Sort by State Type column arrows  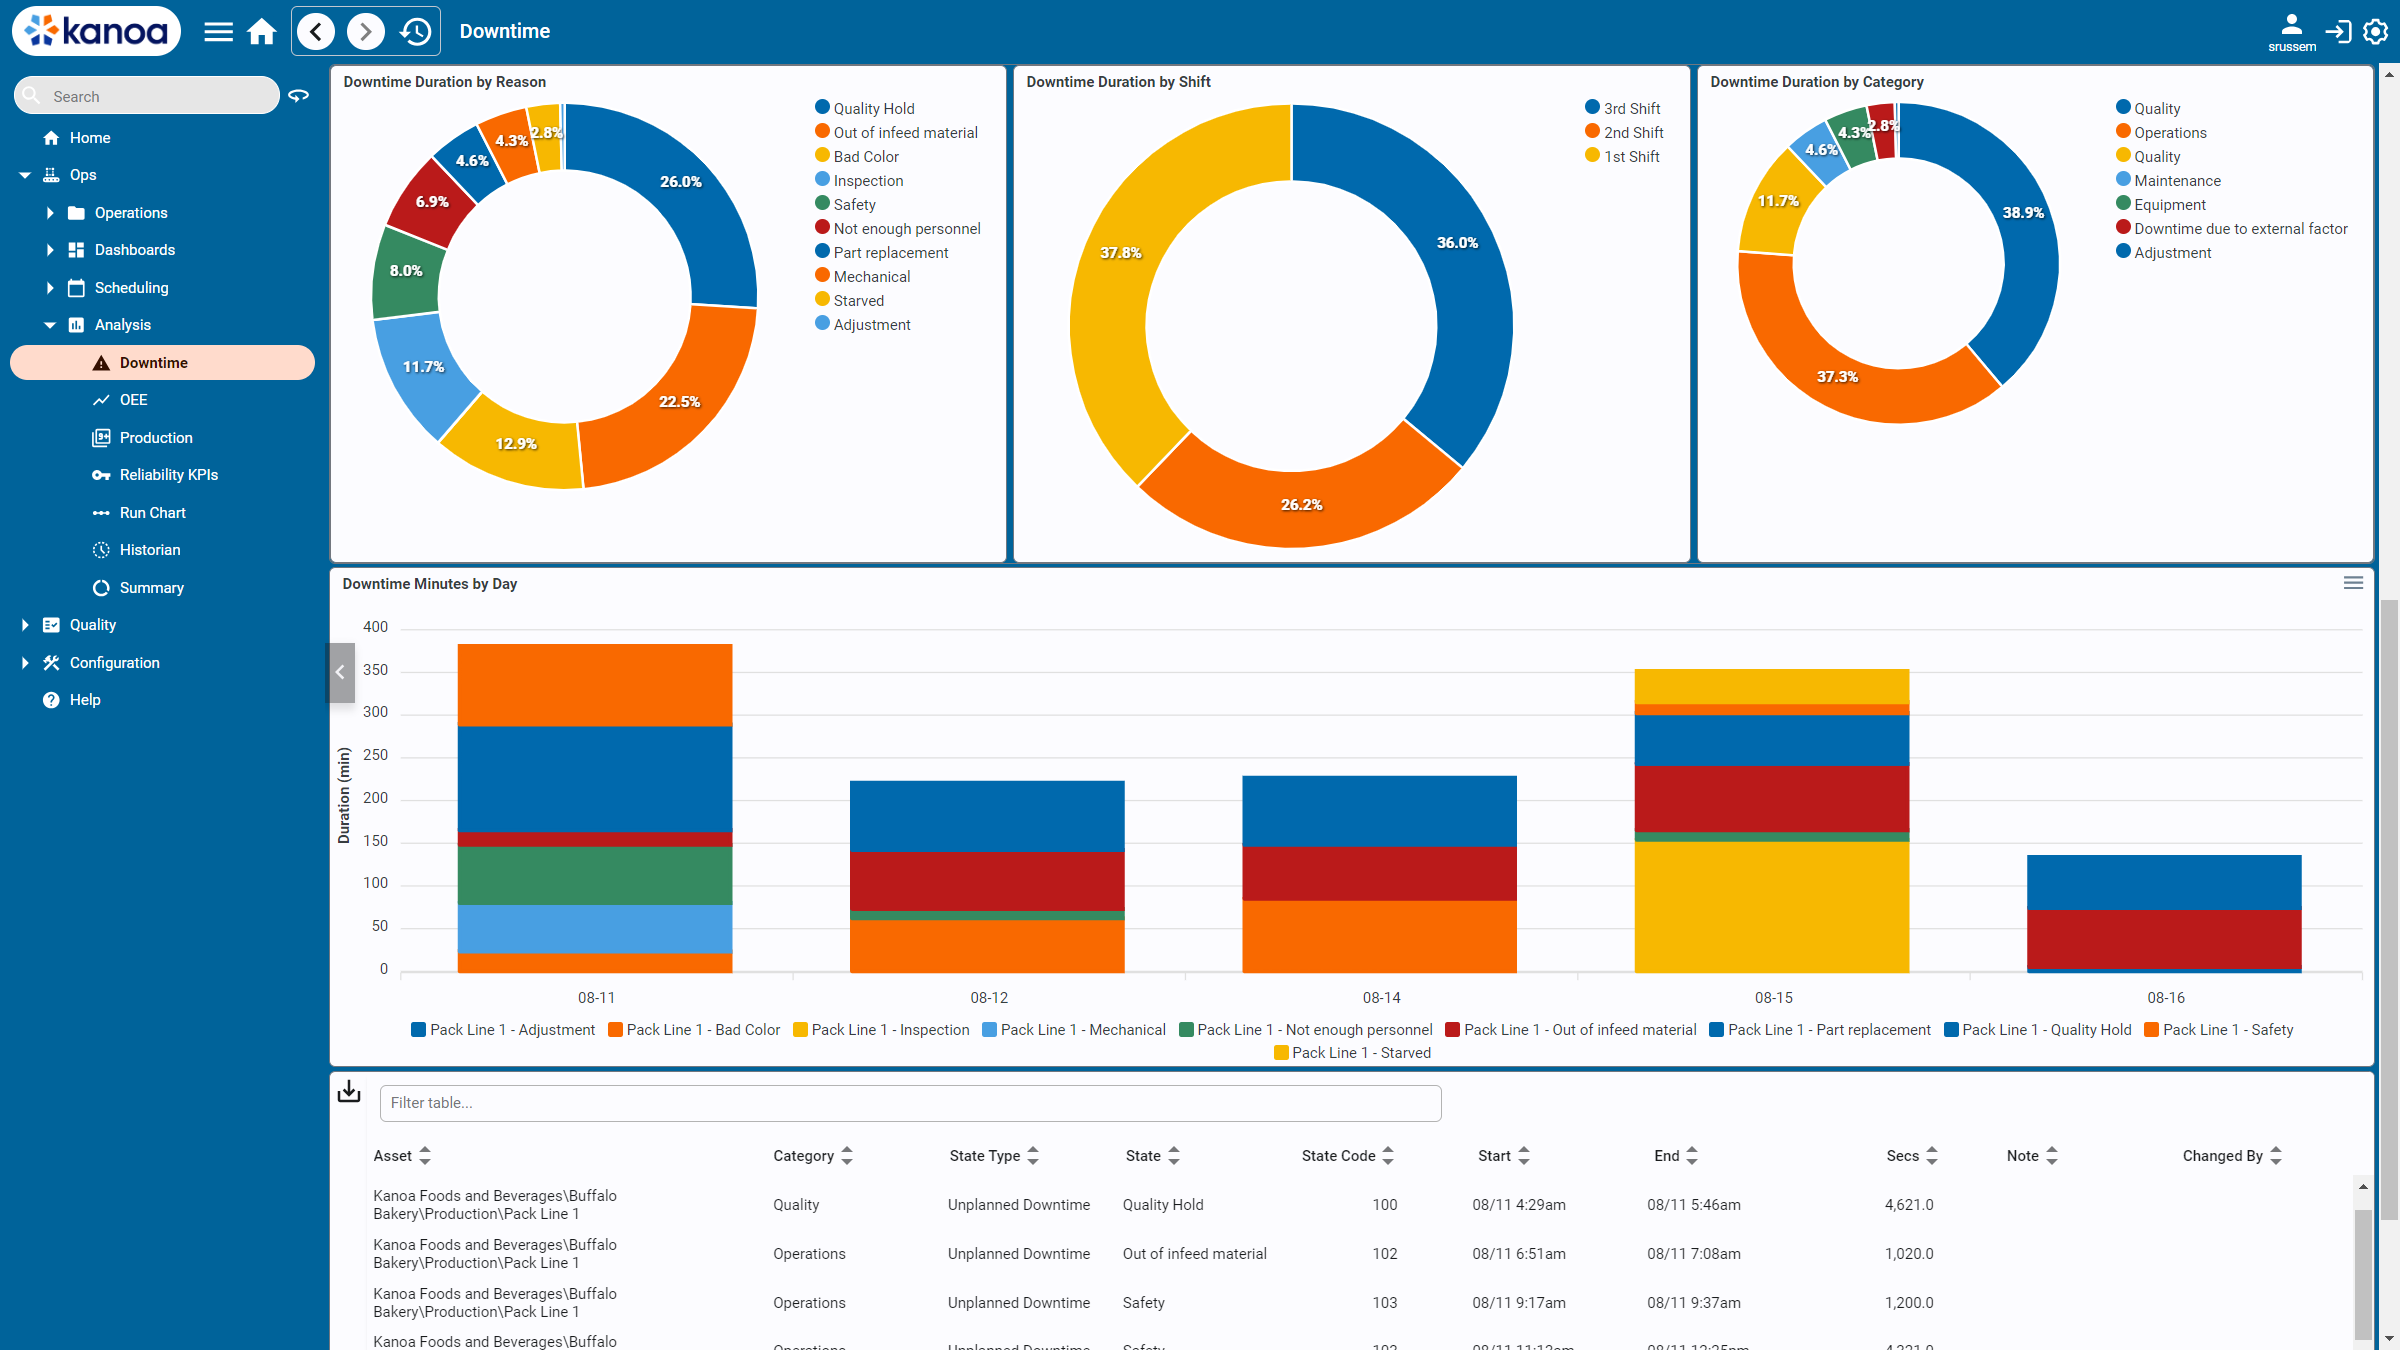click(1033, 1156)
